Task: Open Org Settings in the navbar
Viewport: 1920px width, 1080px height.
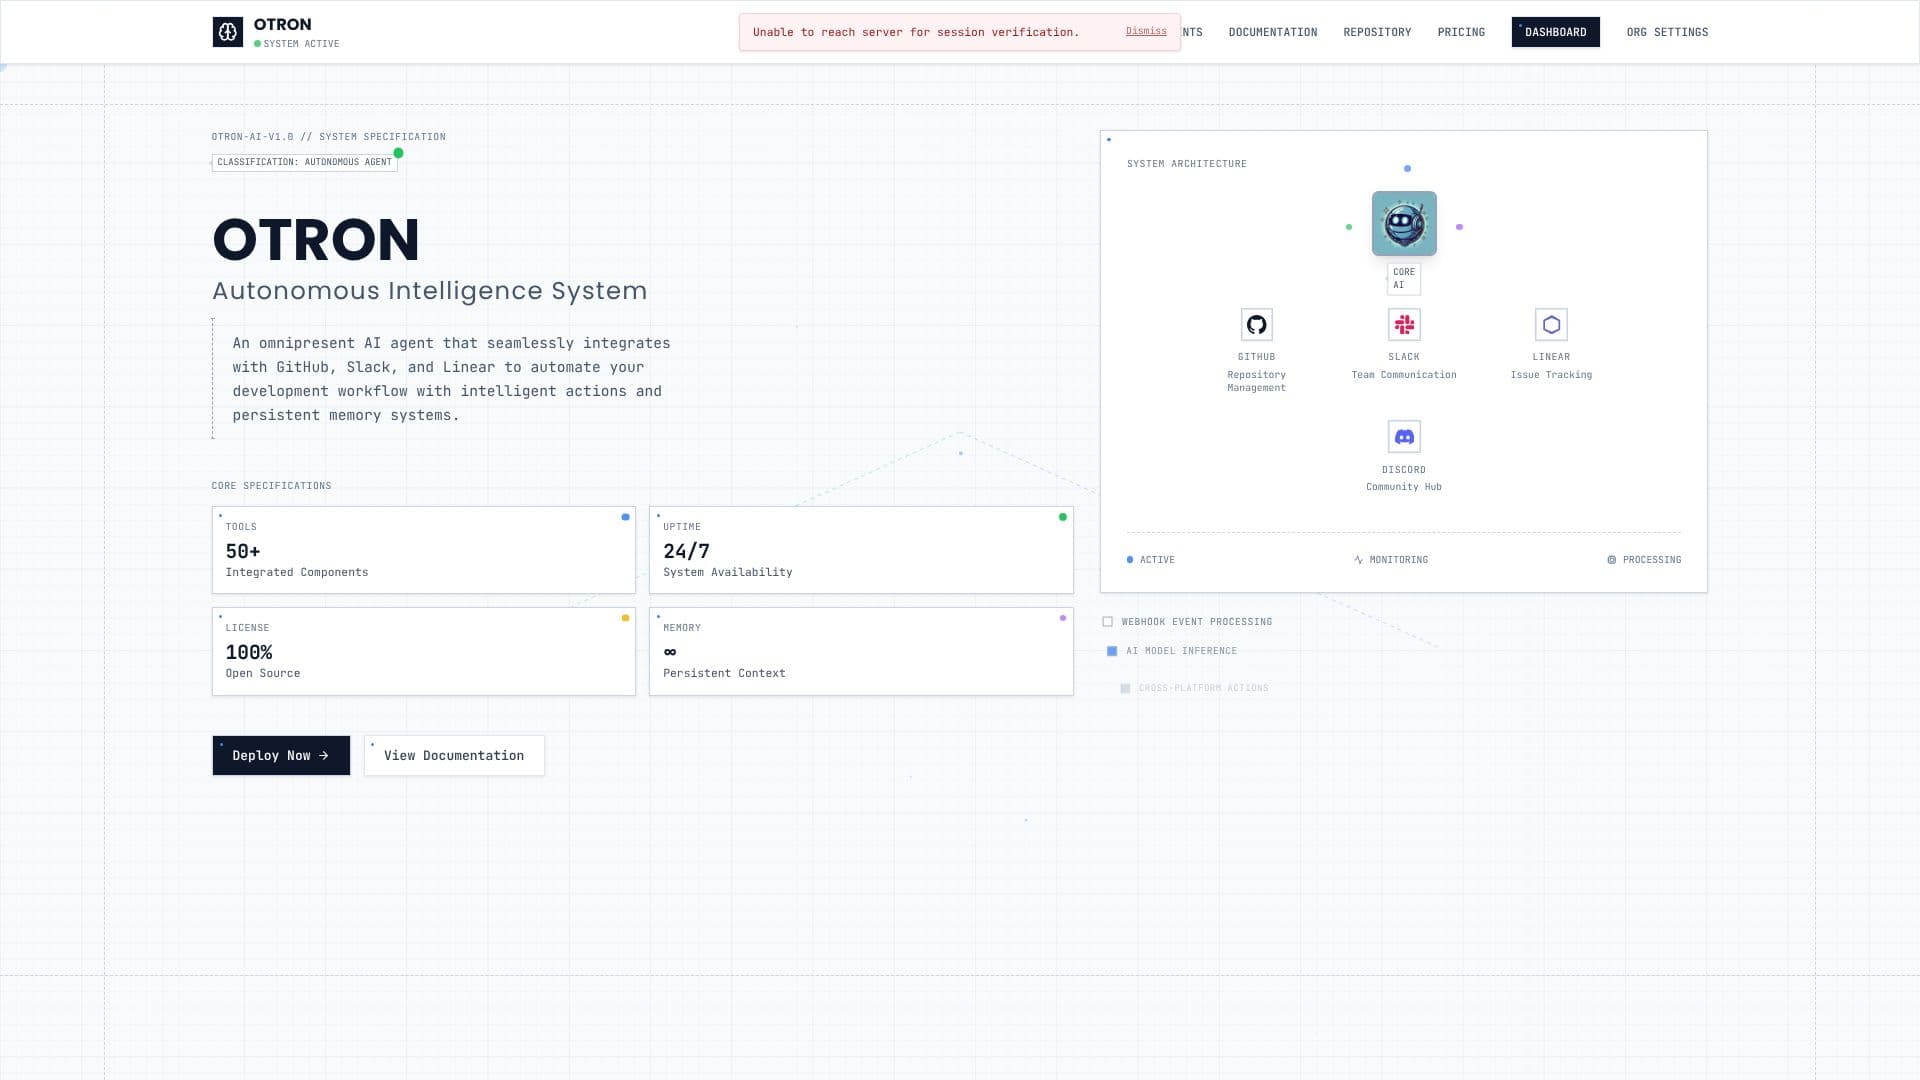Action: pyautogui.click(x=1667, y=32)
